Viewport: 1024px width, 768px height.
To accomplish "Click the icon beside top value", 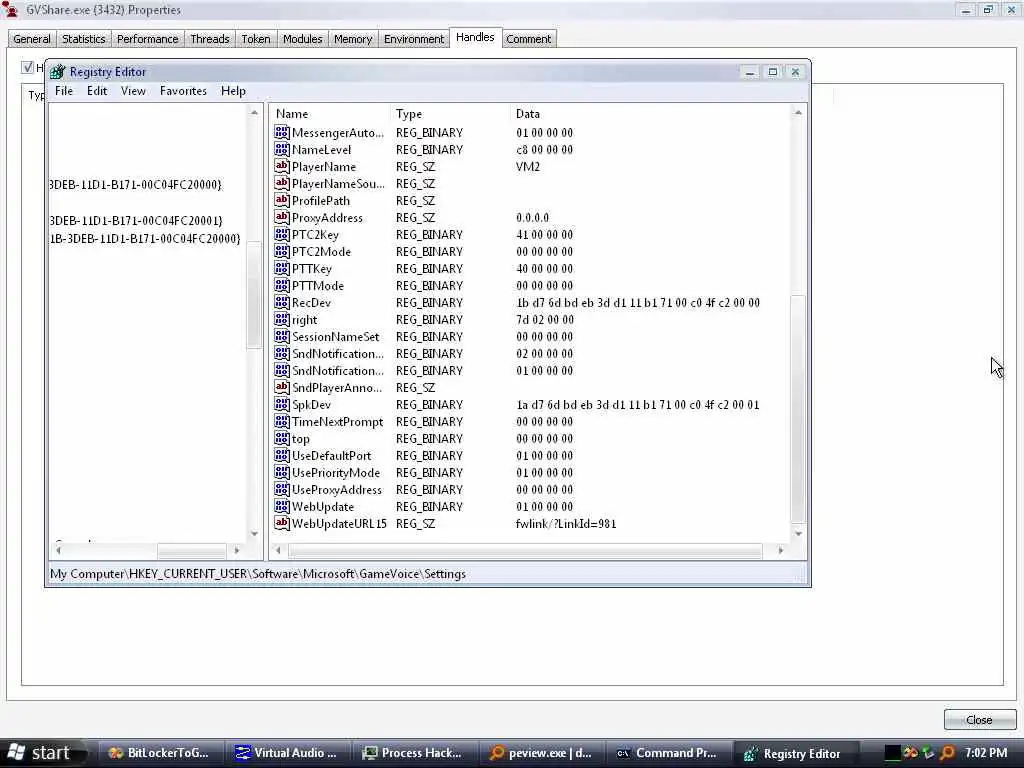I will [281, 438].
